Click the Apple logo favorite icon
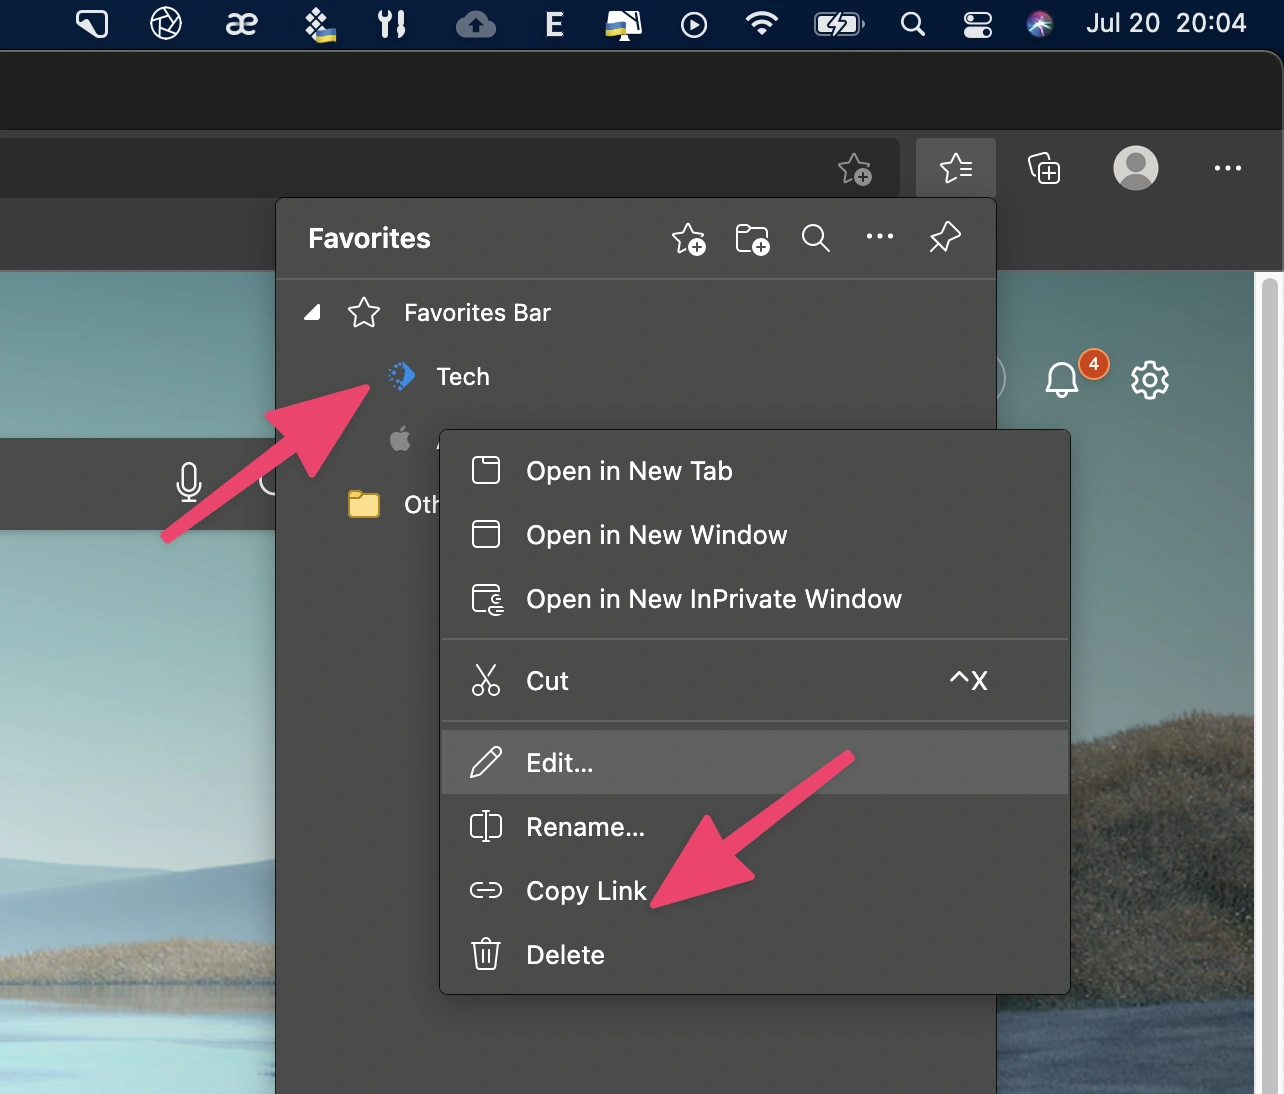 point(400,439)
